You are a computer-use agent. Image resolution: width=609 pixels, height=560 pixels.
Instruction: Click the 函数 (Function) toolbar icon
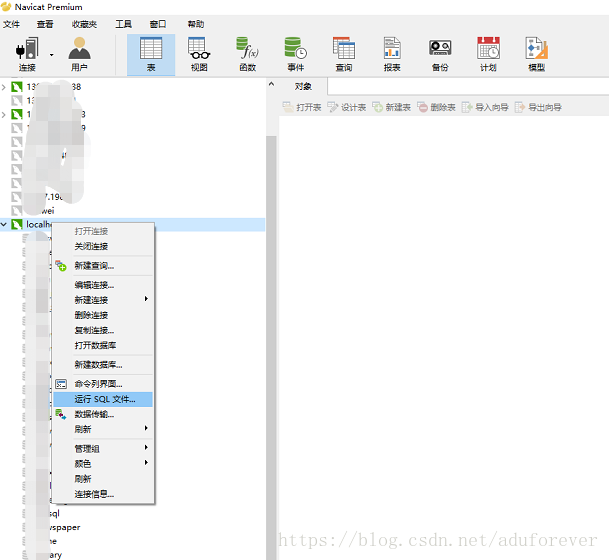[247, 55]
